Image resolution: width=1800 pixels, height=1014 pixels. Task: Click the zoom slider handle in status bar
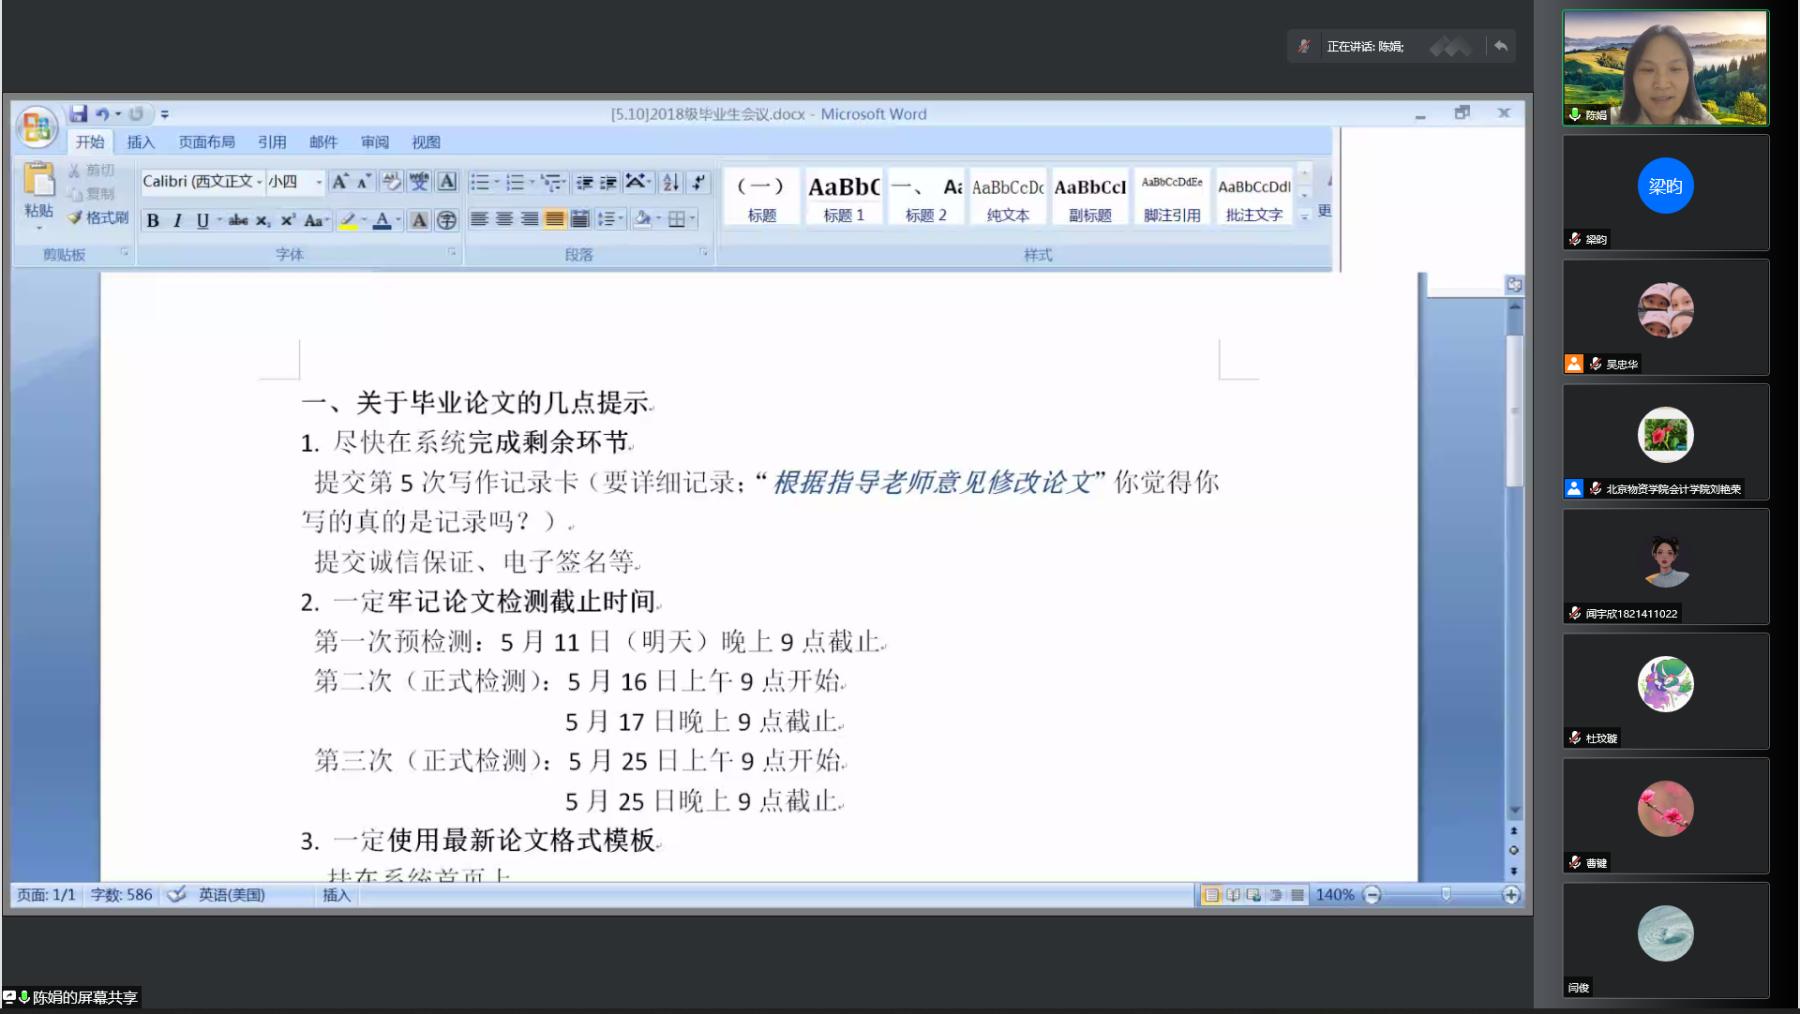[1445, 894]
